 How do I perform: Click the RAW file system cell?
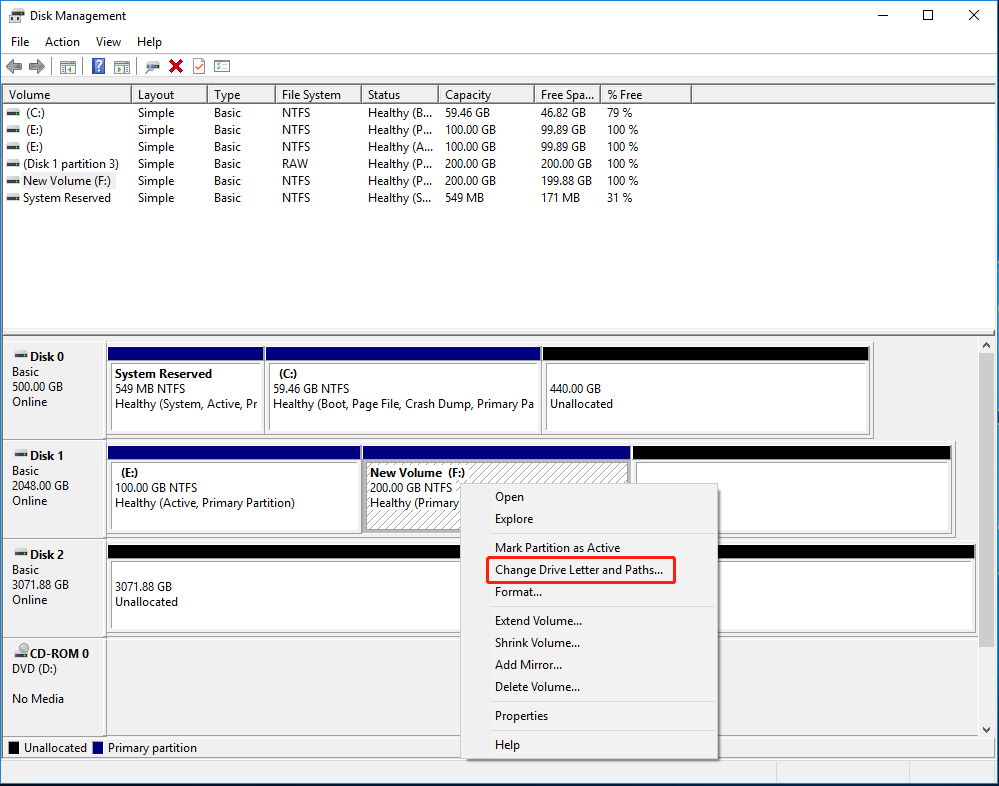coord(295,164)
